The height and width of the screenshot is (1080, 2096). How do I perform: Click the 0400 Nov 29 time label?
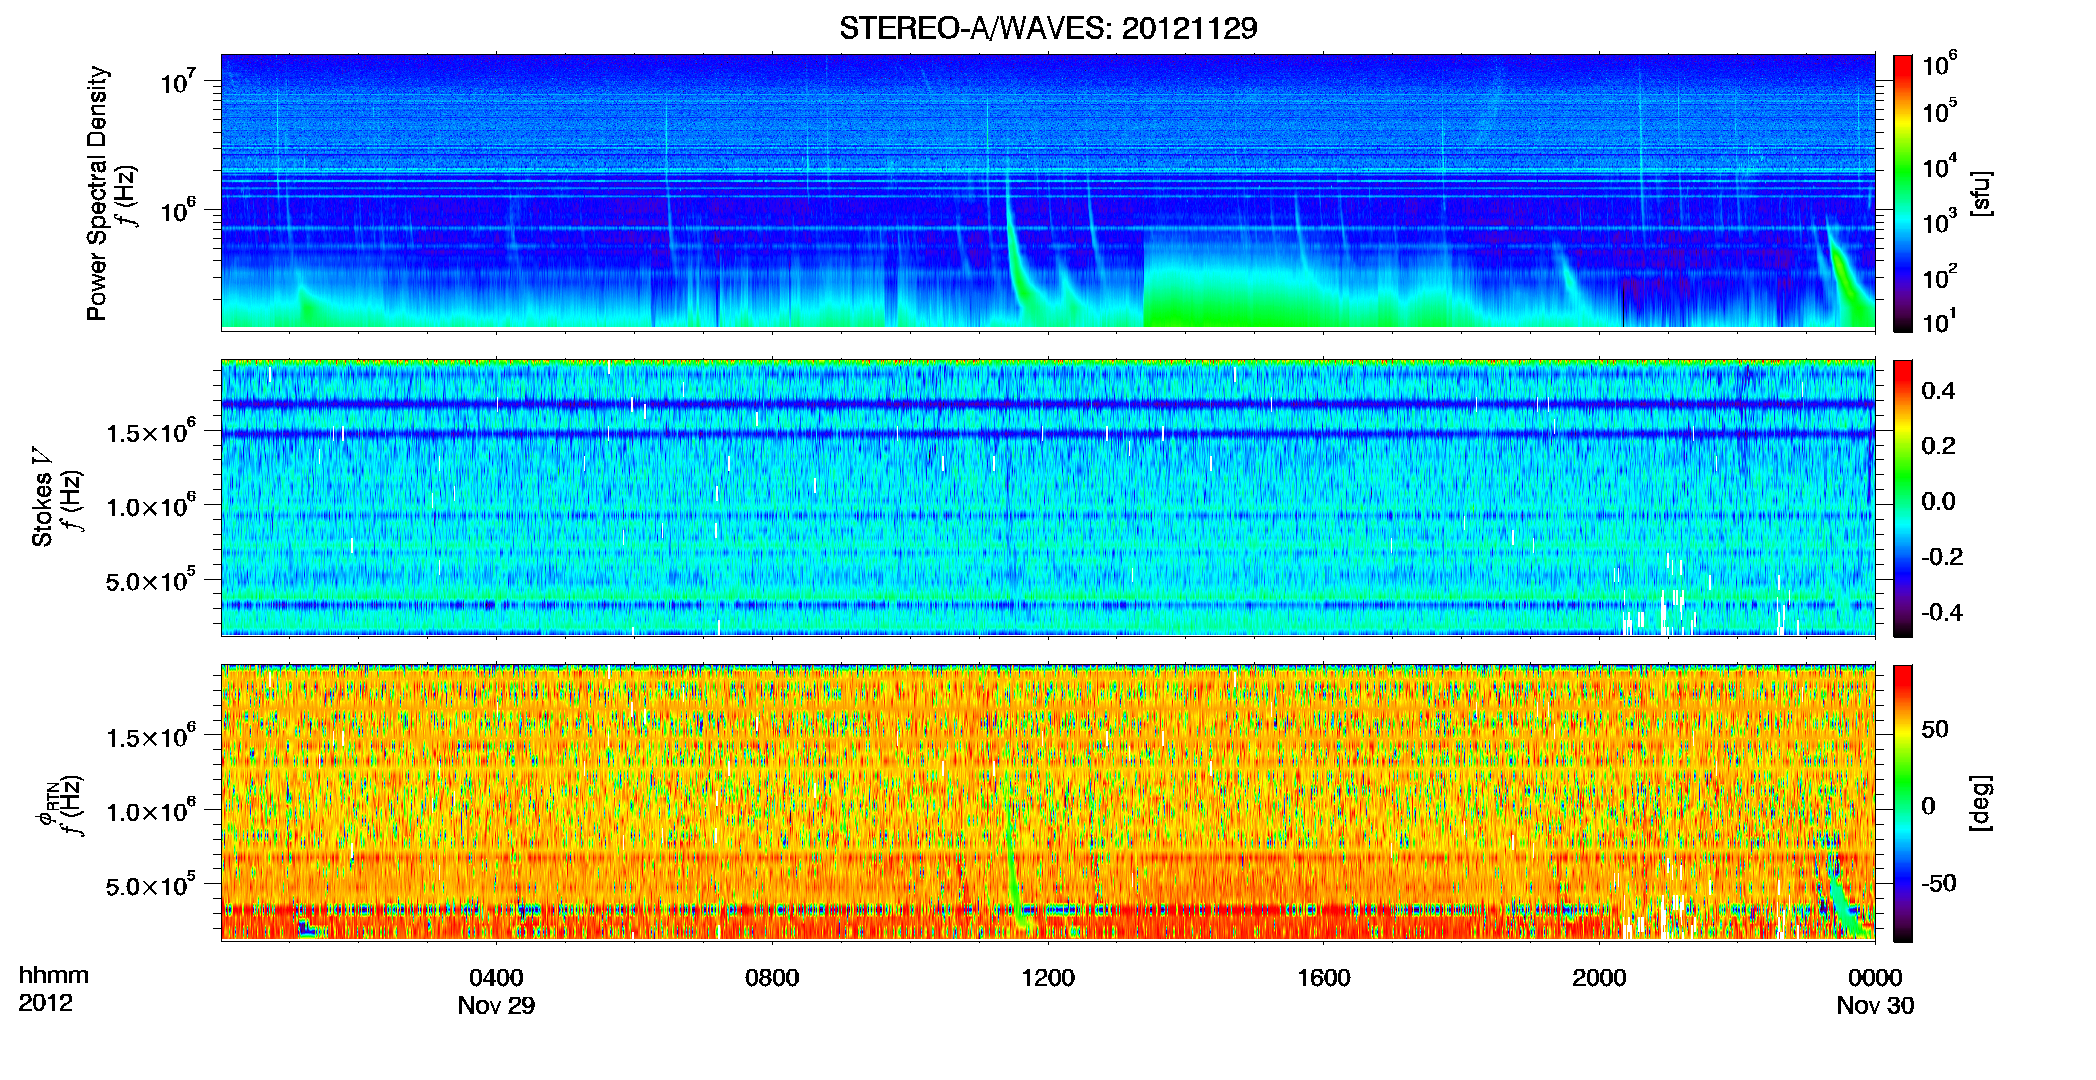(x=496, y=991)
